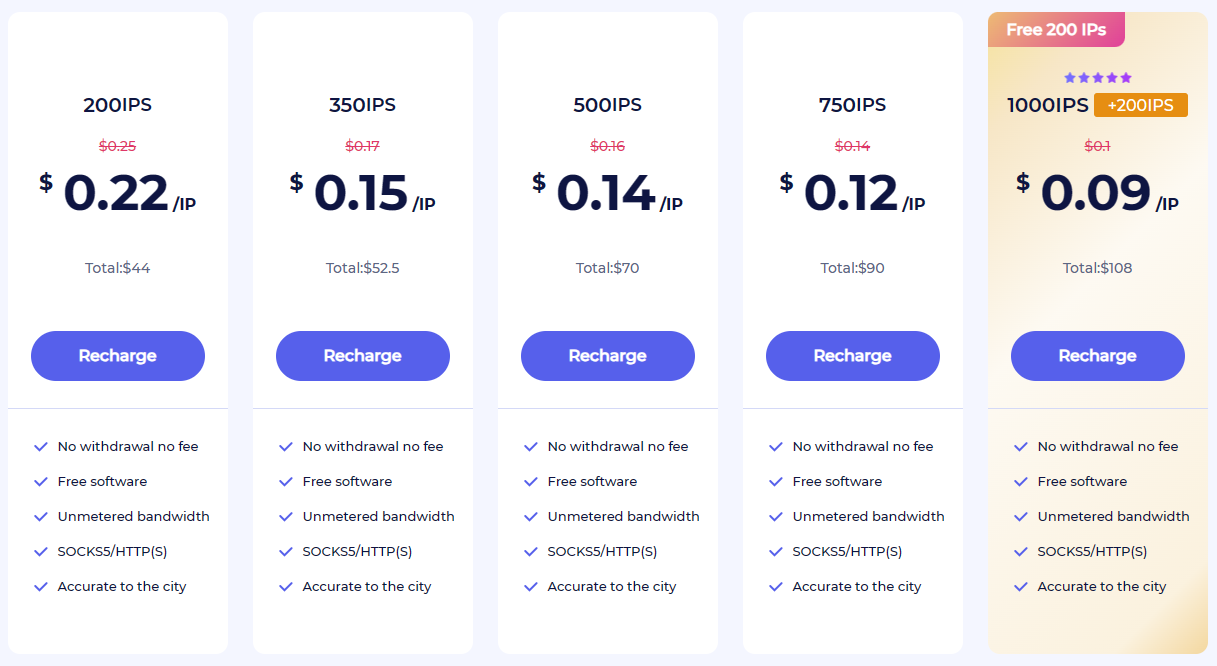
Task: Click checkmark beside Free software in 1000IPS card
Action: coord(1021,482)
